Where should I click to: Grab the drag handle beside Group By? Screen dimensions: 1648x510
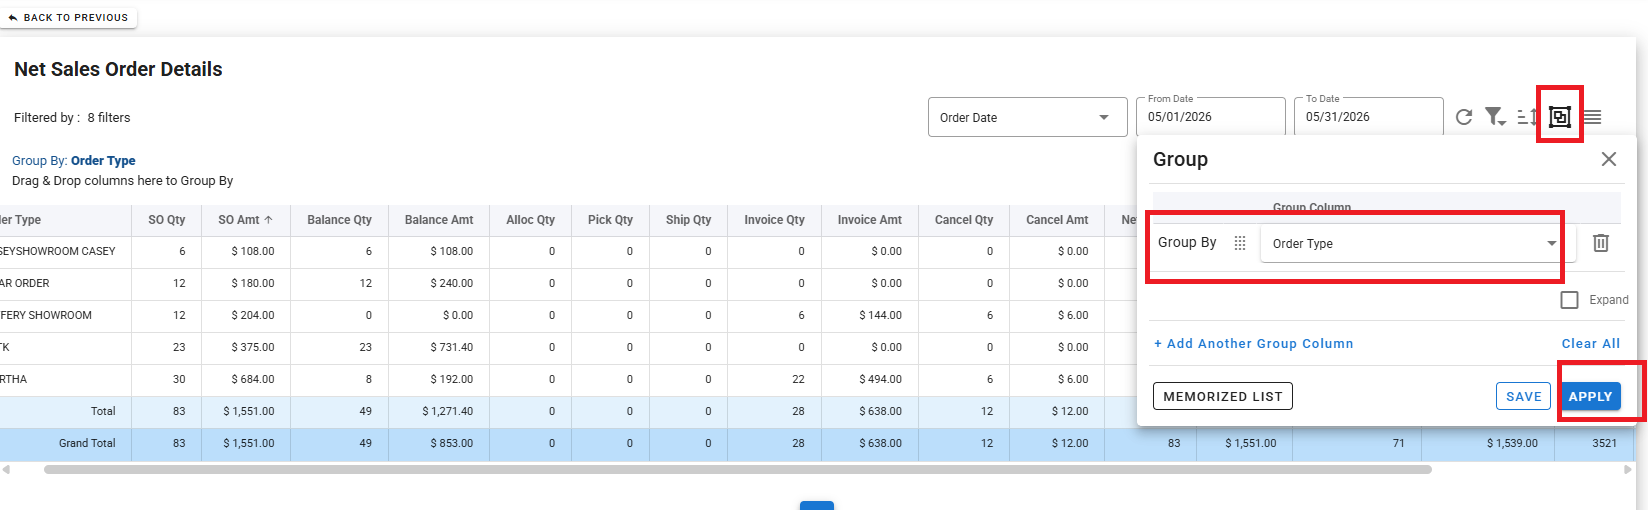(x=1240, y=243)
